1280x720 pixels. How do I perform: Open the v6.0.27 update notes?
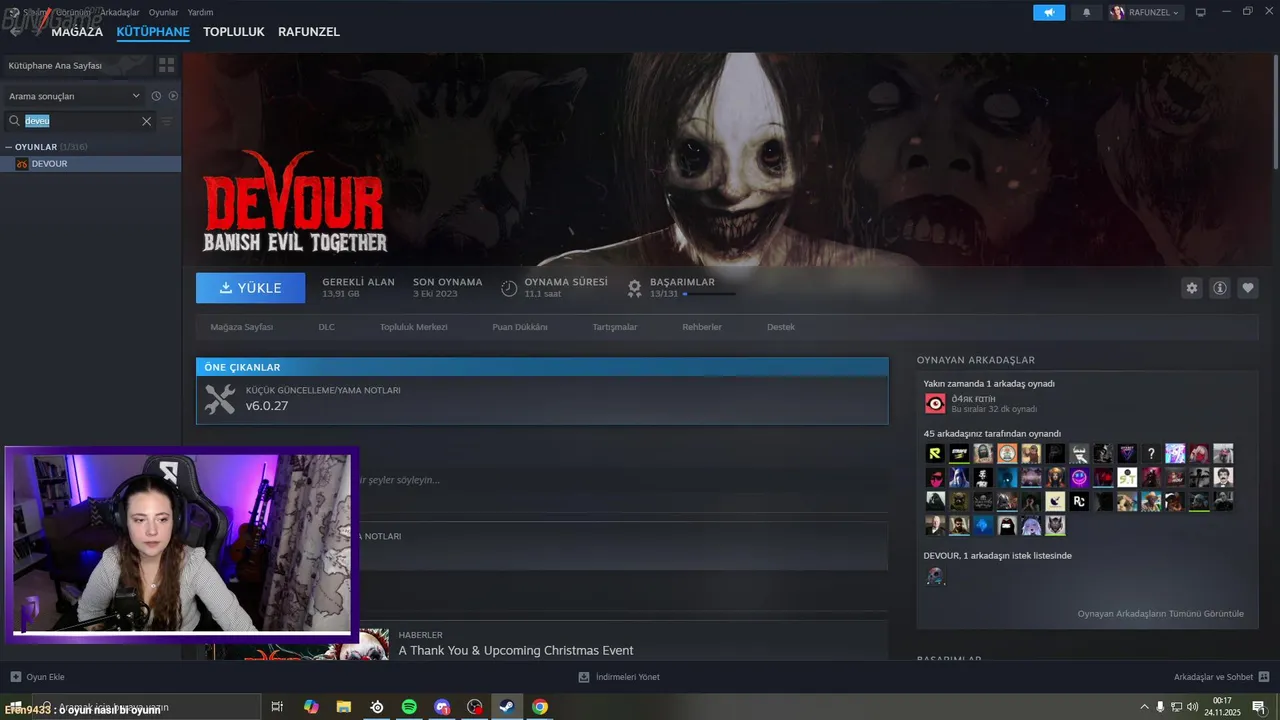[x=542, y=400]
